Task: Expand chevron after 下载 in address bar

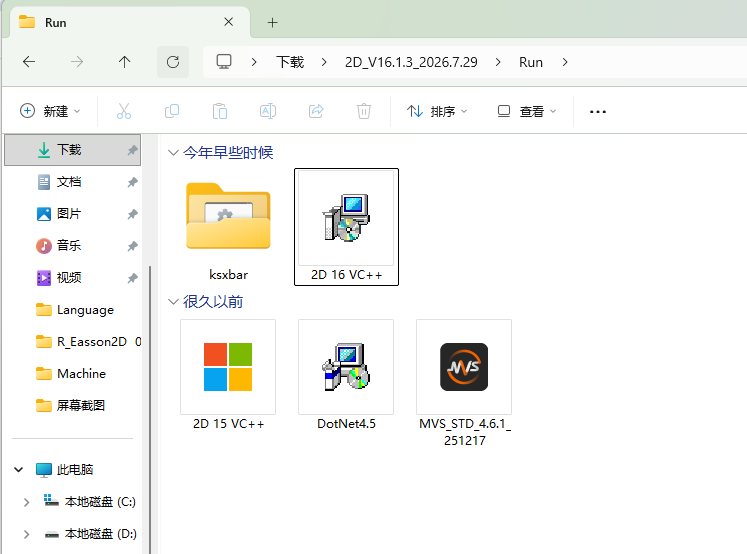Action: pos(324,62)
